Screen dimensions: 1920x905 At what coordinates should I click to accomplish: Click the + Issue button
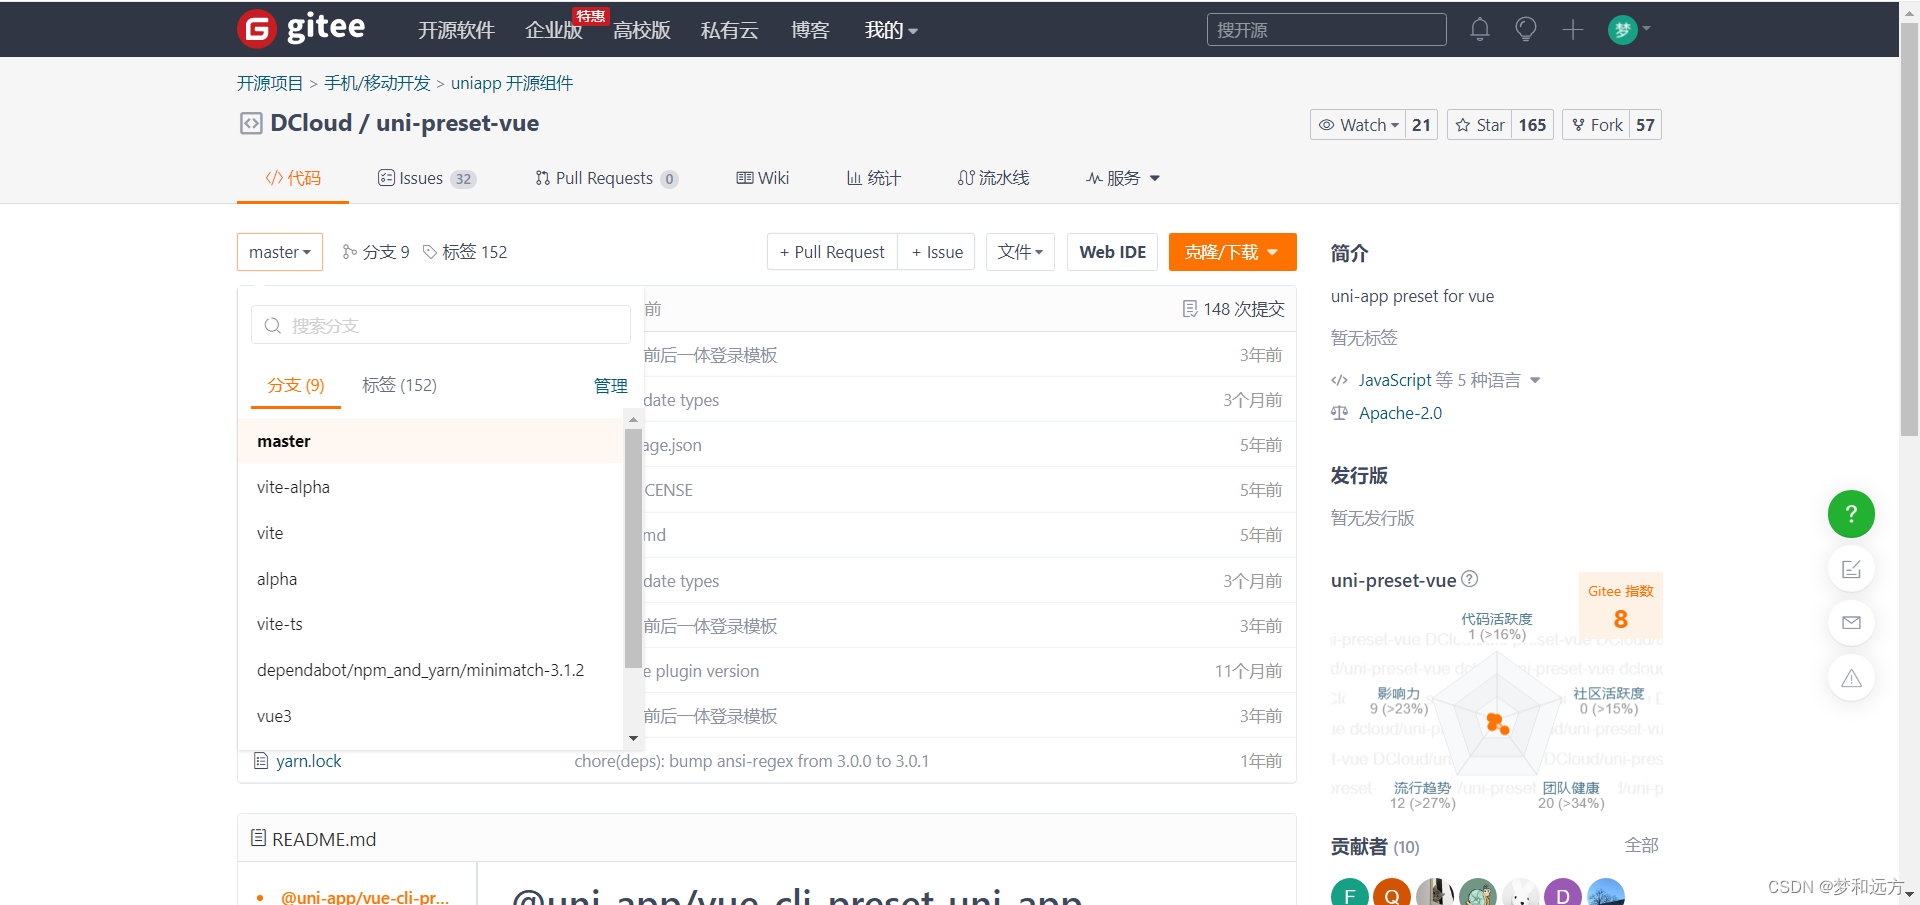937,252
